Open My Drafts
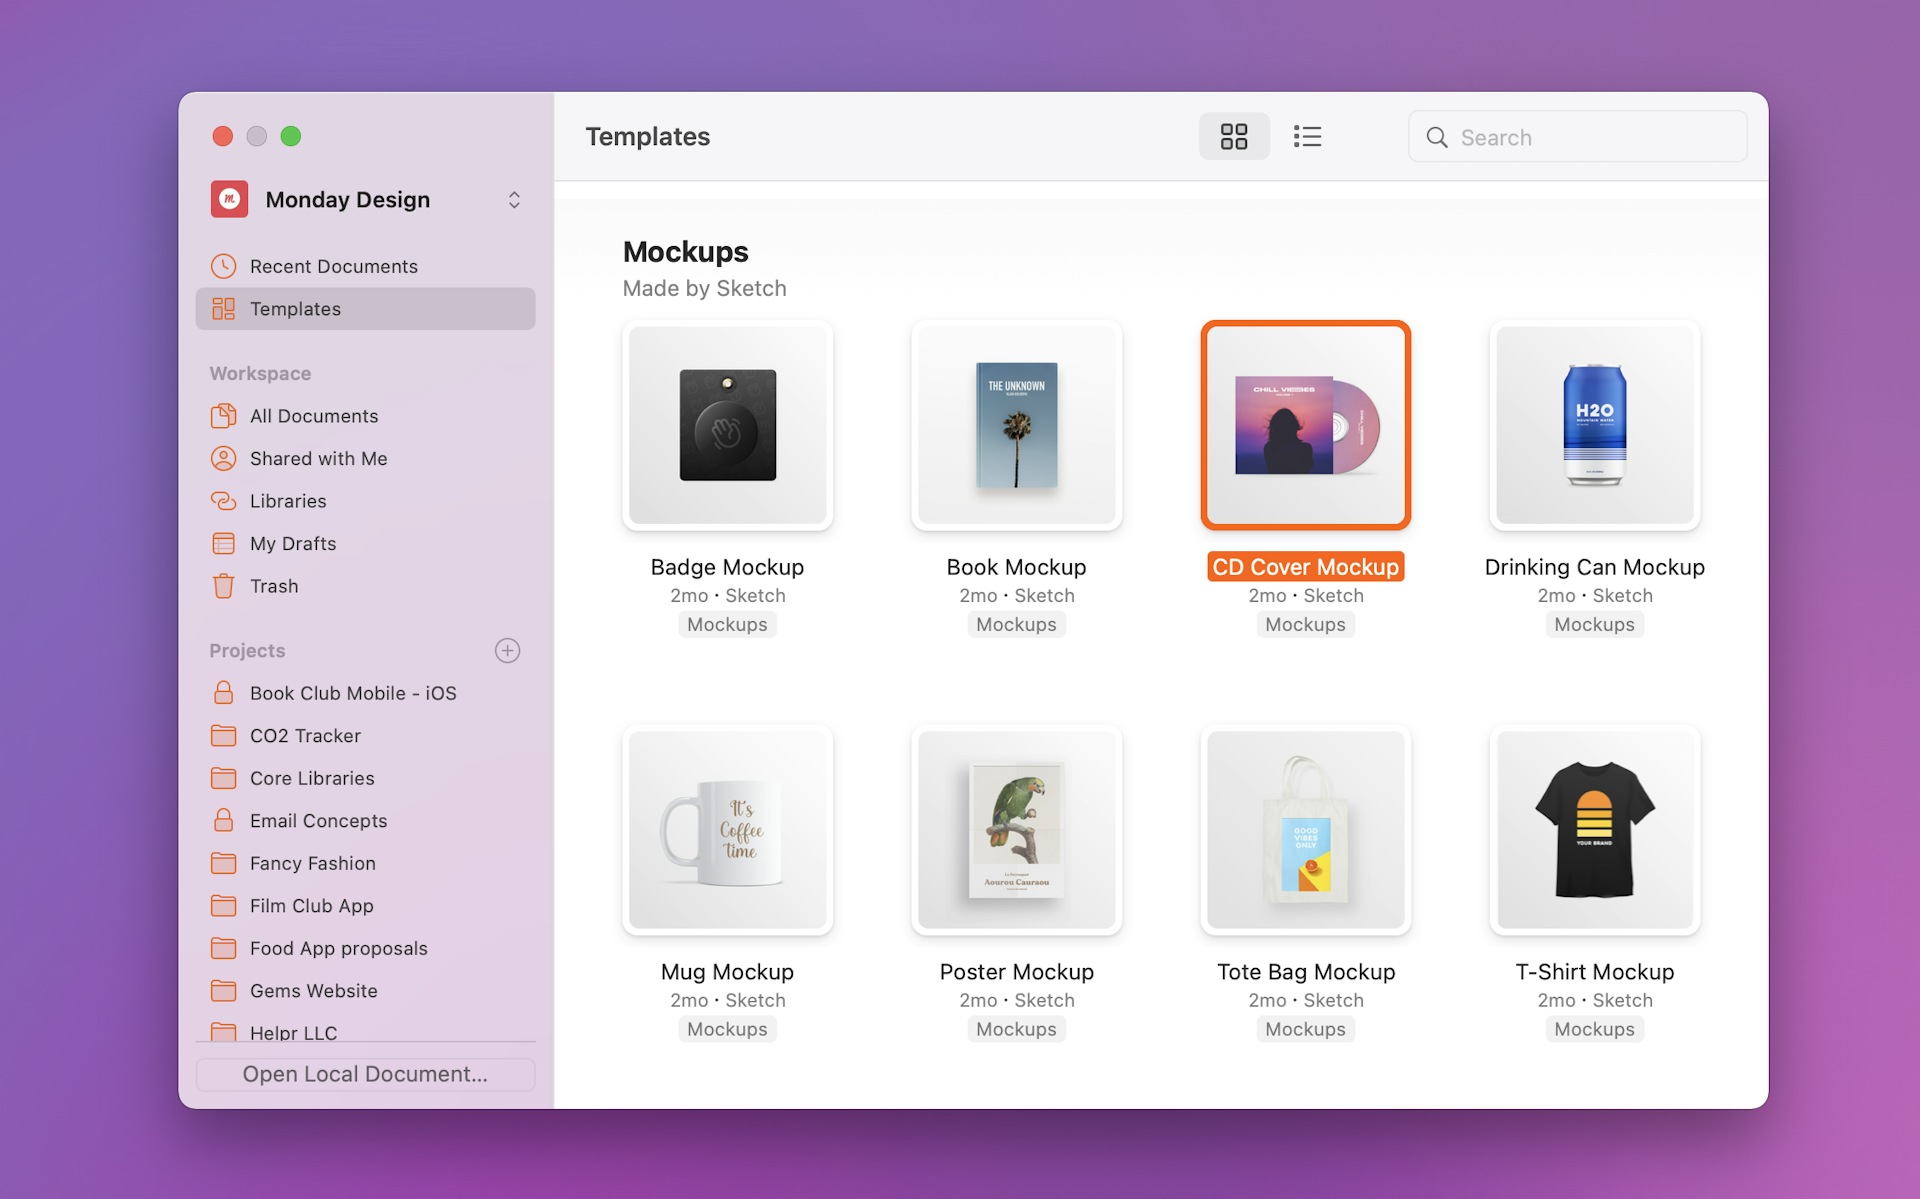Viewport: 1920px width, 1199px height. tap(293, 543)
